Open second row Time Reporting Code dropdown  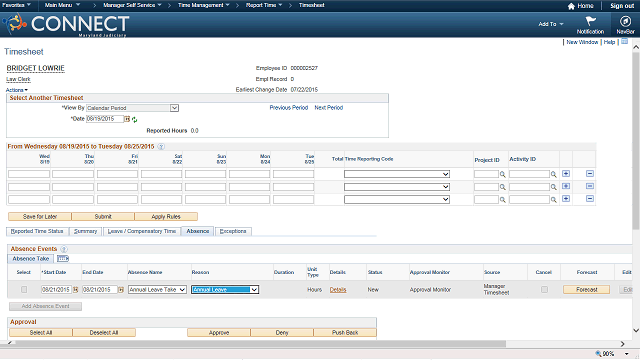(x=397, y=187)
